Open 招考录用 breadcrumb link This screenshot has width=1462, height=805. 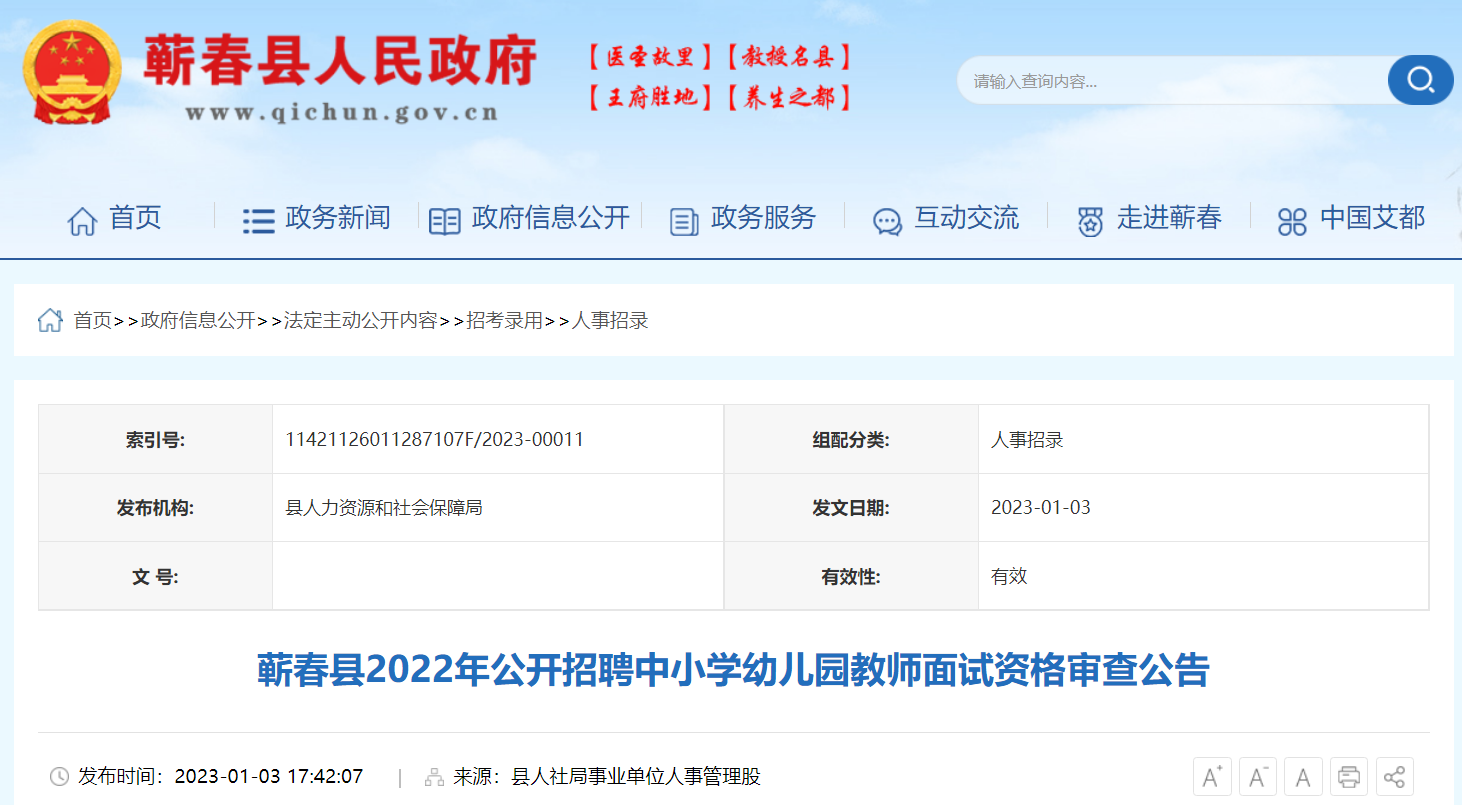click(505, 321)
